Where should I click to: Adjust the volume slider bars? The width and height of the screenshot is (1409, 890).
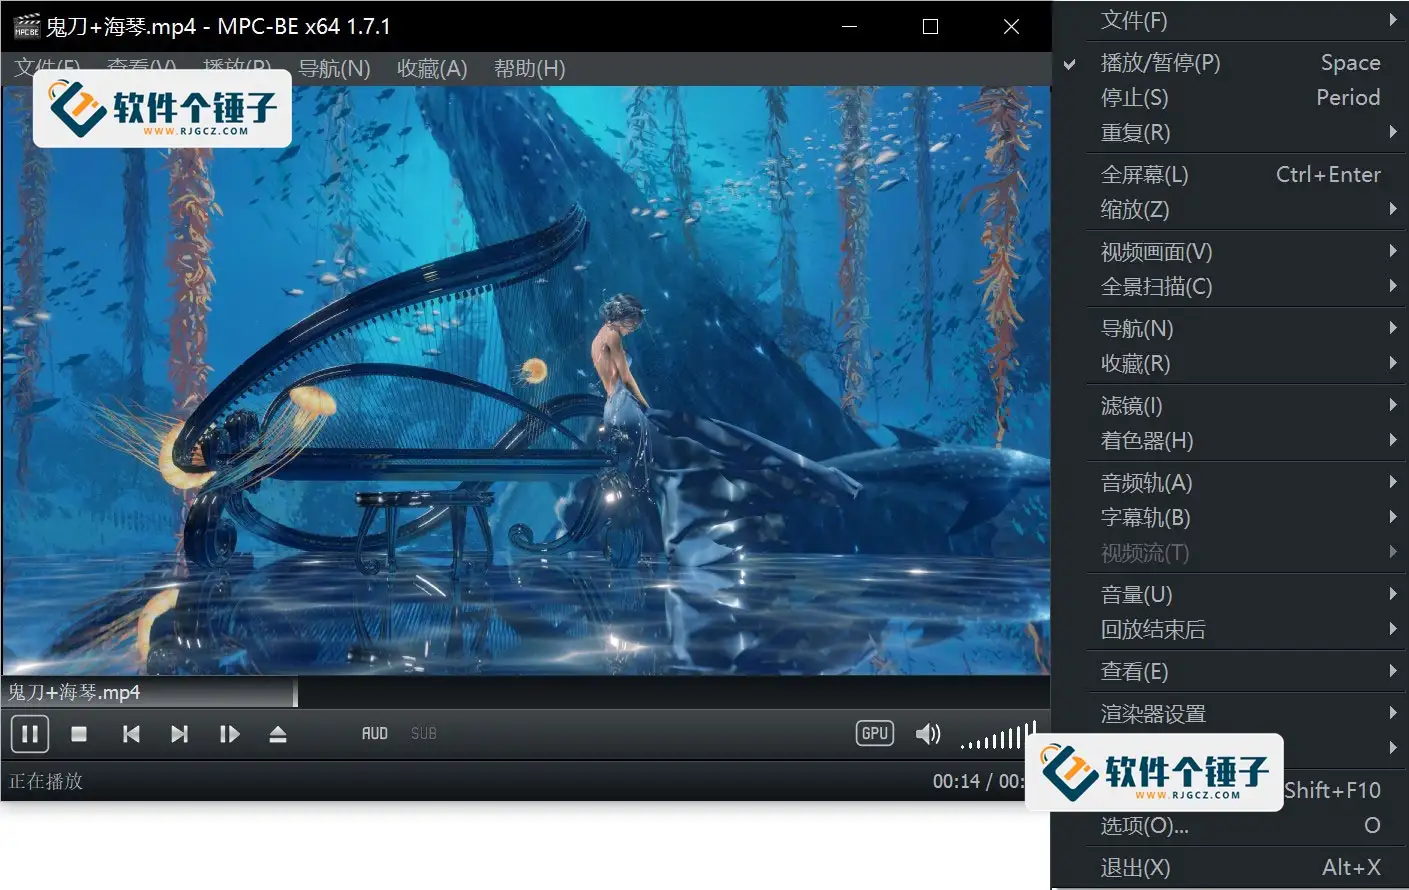996,737
